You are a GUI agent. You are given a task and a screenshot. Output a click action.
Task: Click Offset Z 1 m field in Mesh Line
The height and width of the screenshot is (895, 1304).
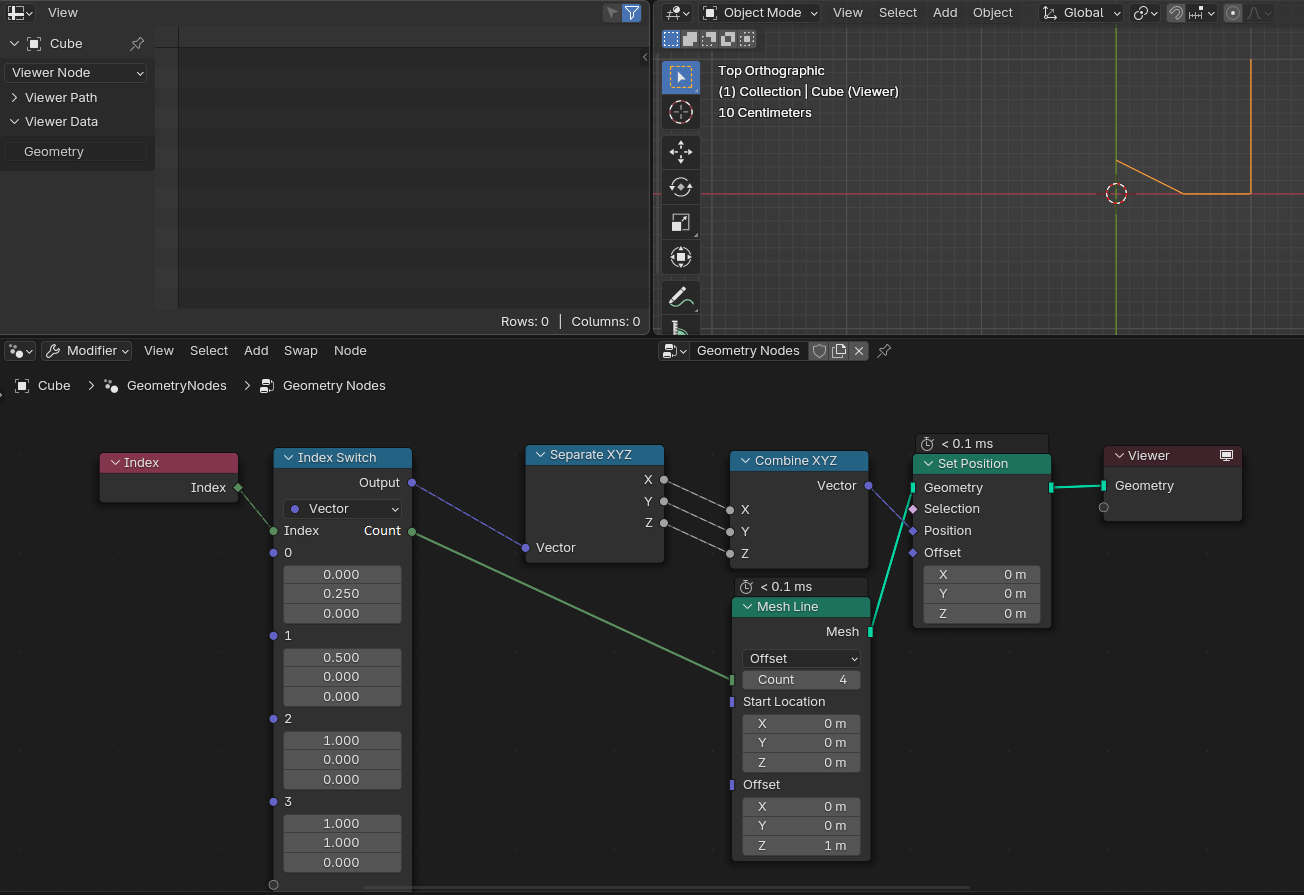(801, 846)
